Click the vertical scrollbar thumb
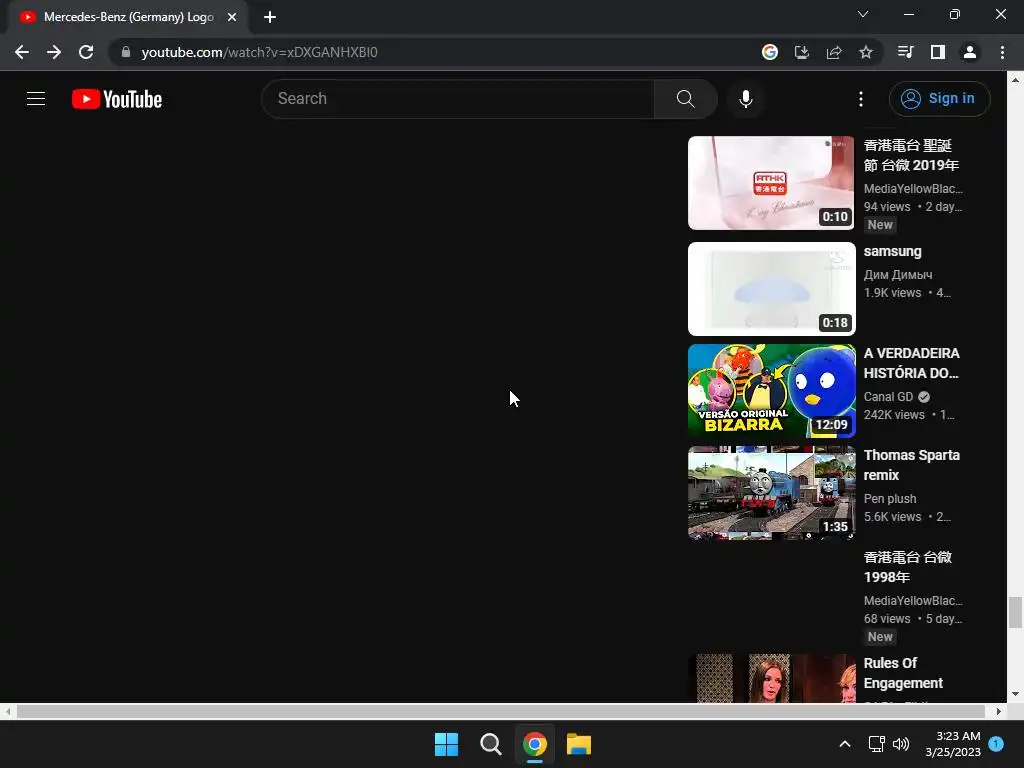The width and height of the screenshot is (1024, 768). 1015,613
